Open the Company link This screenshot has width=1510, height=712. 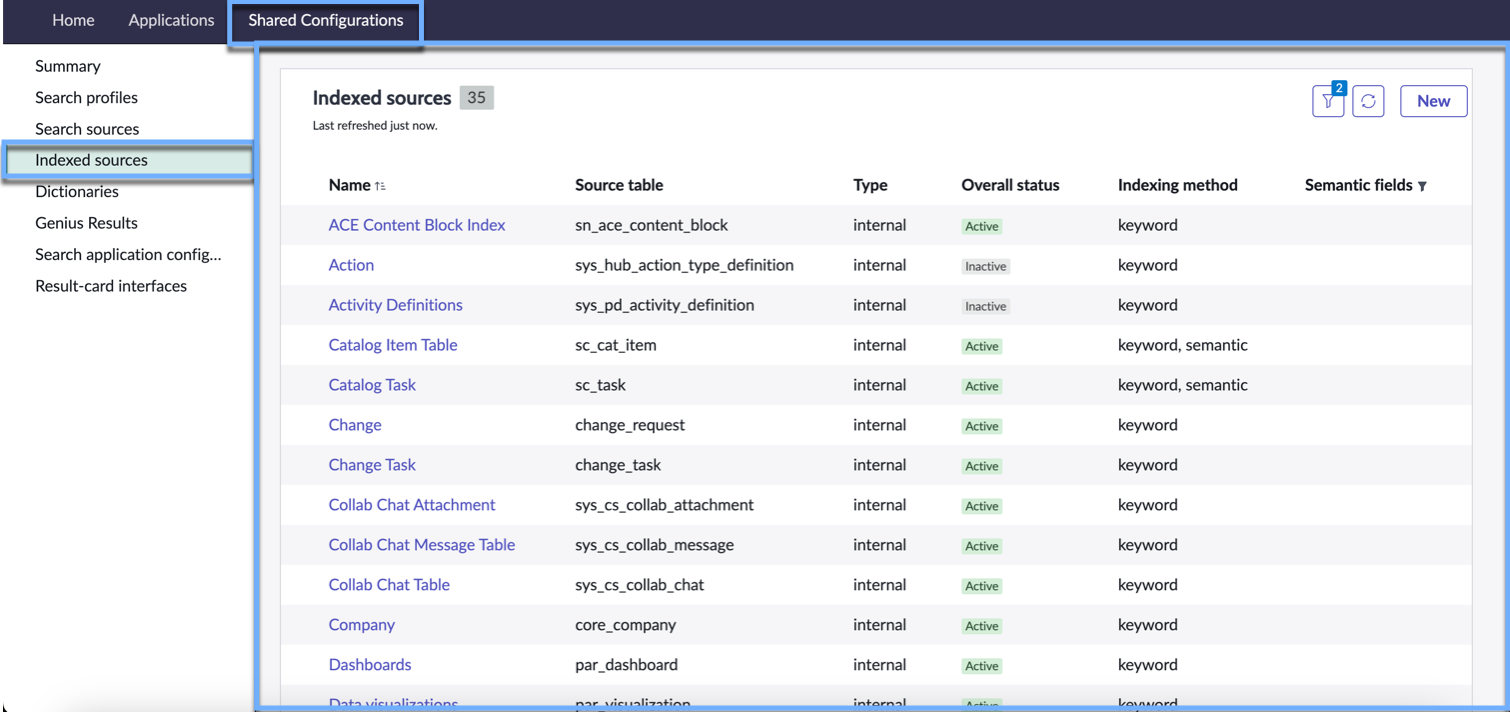click(x=362, y=625)
